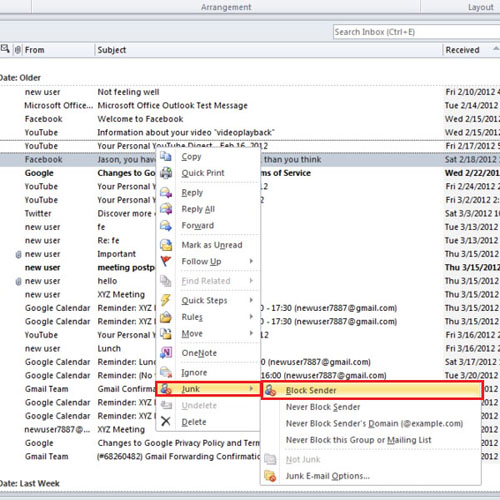The height and width of the screenshot is (500, 500).
Task: Click the 'Date: Older' group header
Action: click(20, 78)
